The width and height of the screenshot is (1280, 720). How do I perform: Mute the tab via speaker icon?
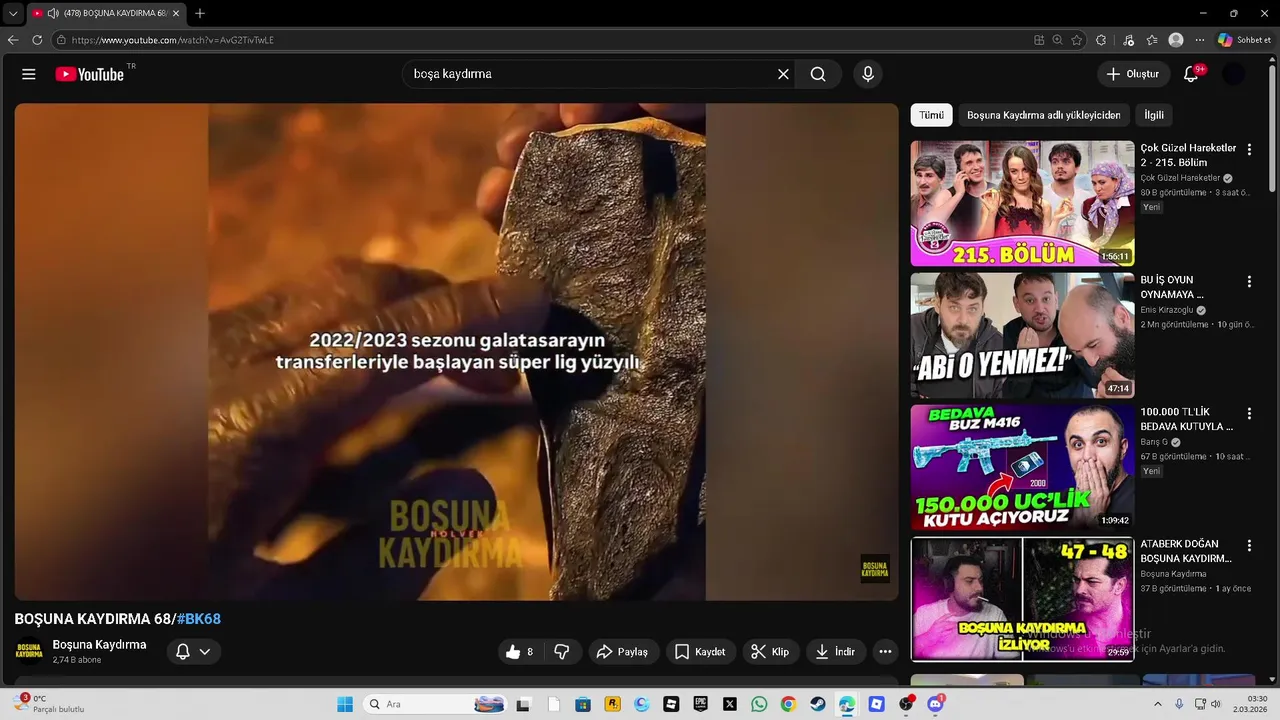52,13
